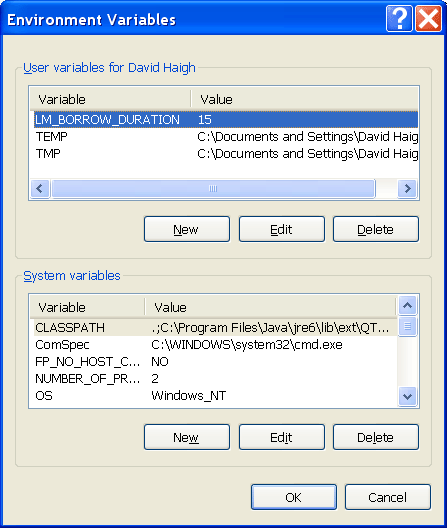The image size is (447, 528).
Task: Click the Windows_NT value cell
Action: point(189,396)
